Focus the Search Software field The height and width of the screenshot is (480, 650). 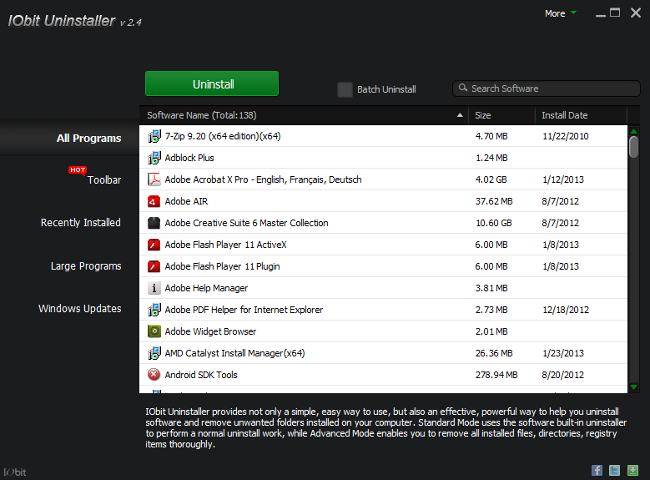546,89
